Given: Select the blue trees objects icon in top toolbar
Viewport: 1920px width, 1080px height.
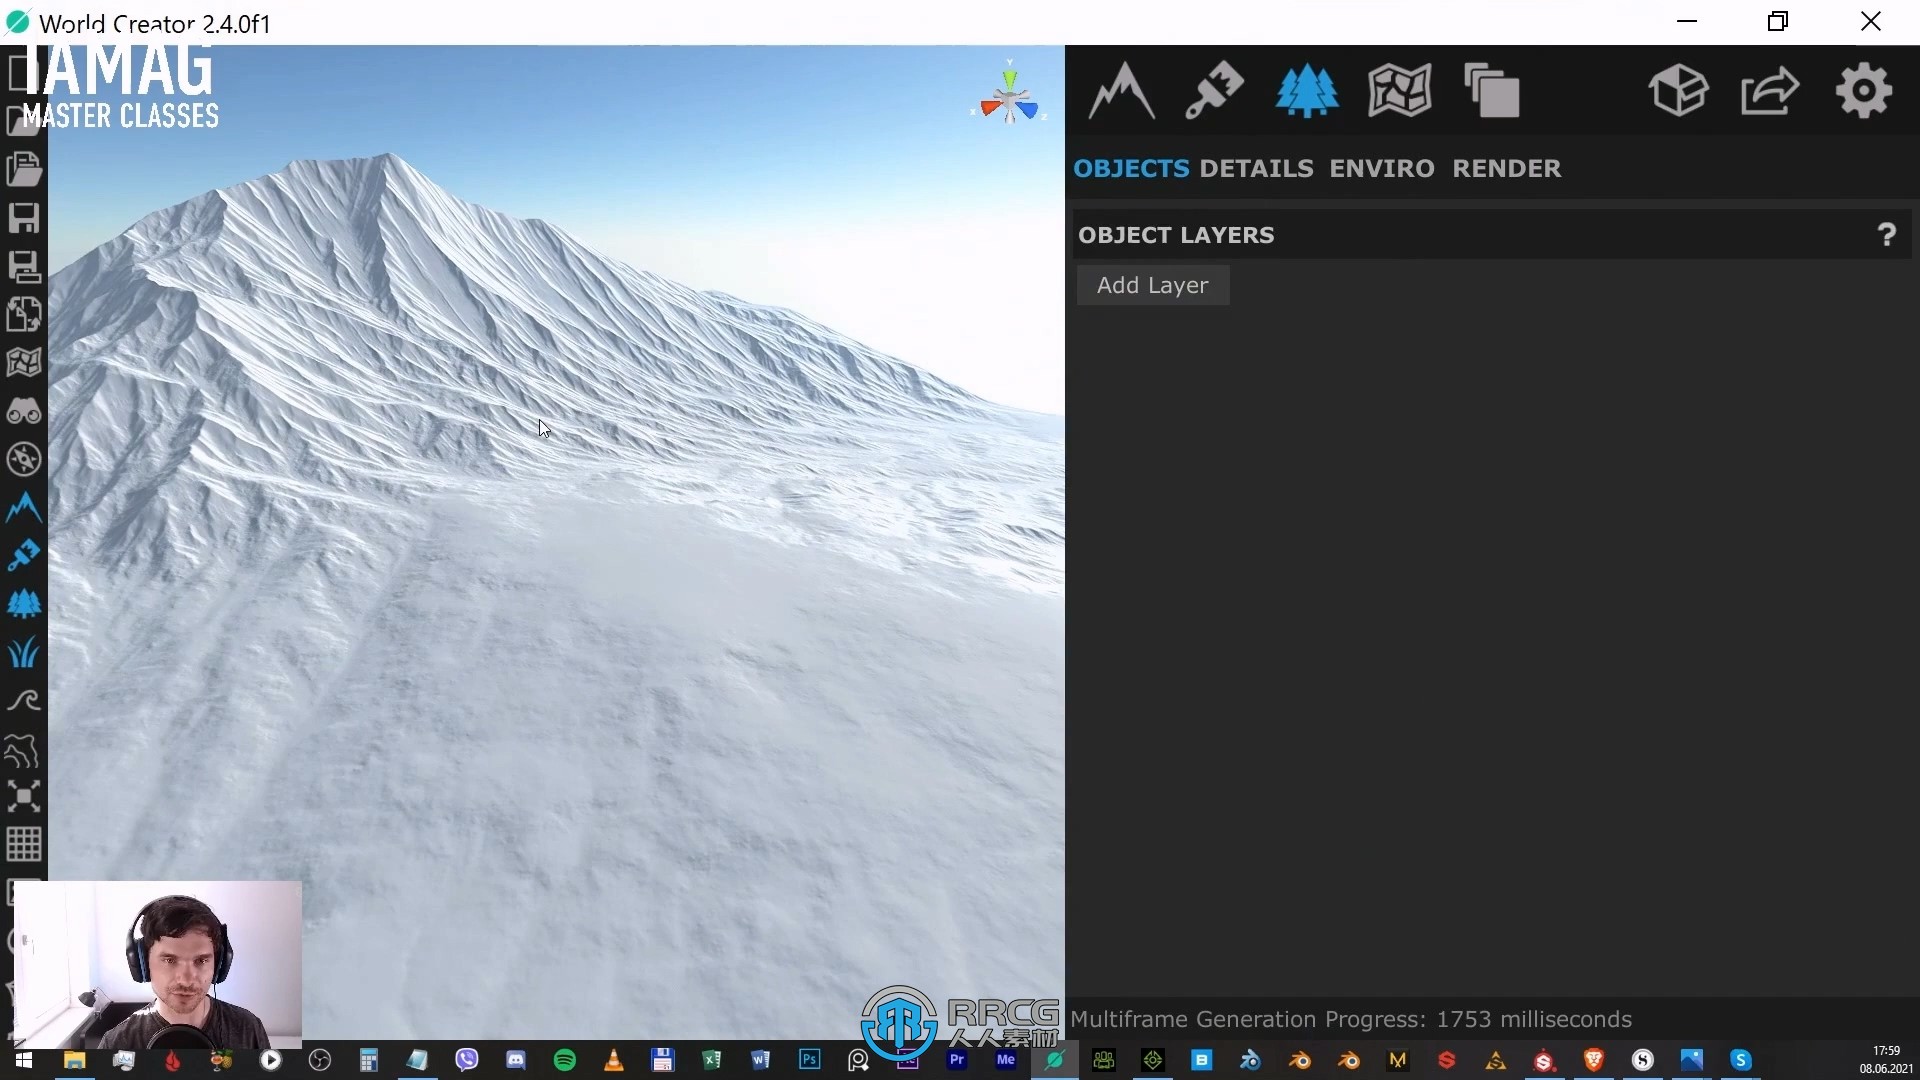Looking at the screenshot, I should click(x=1307, y=91).
